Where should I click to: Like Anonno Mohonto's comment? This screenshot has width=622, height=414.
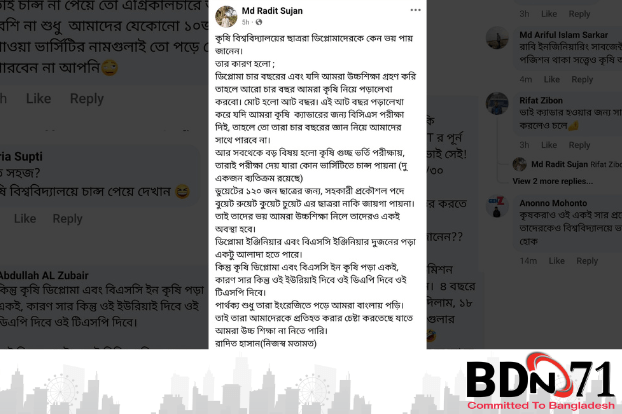(x=557, y=261)
